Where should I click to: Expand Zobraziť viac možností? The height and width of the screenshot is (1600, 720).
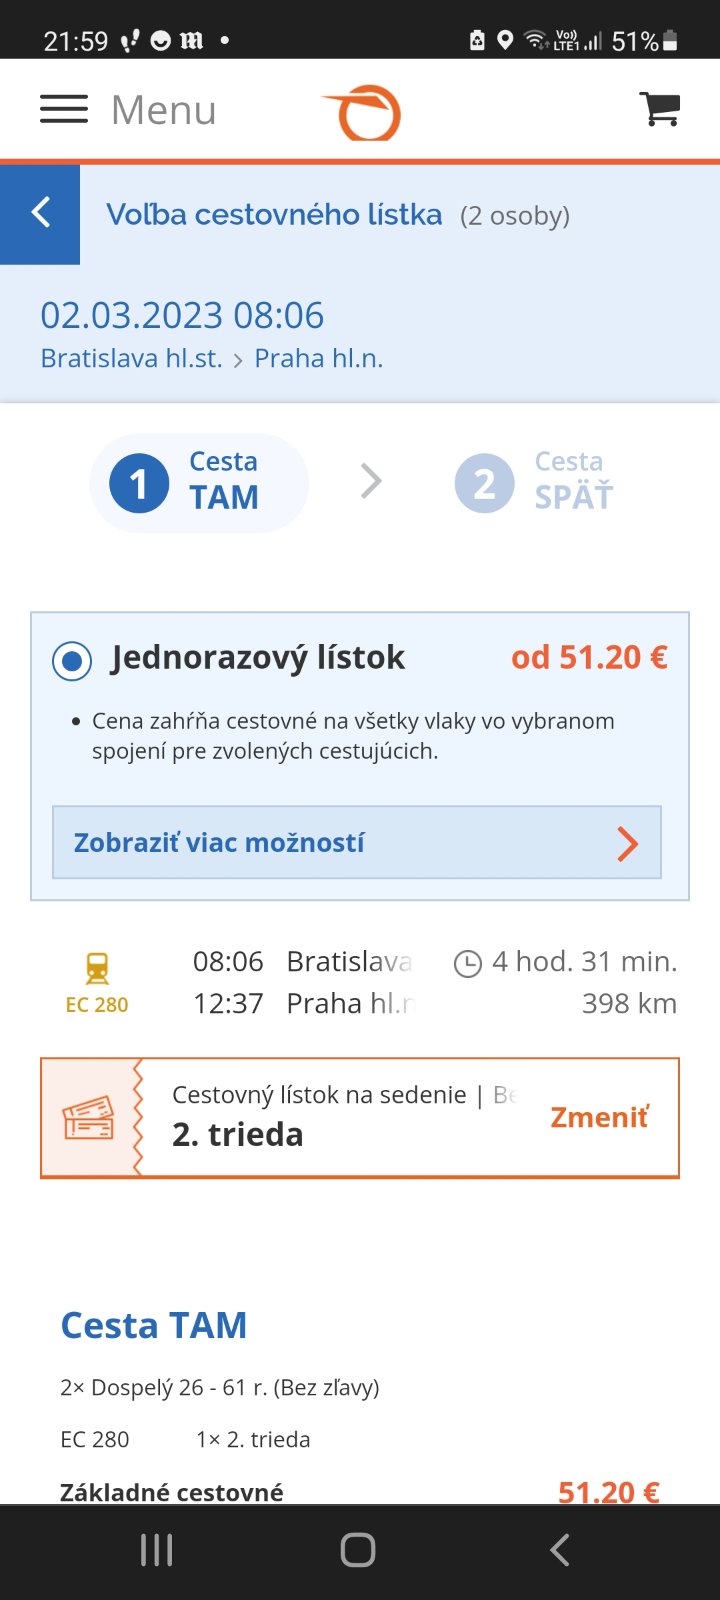click(357, 843)
